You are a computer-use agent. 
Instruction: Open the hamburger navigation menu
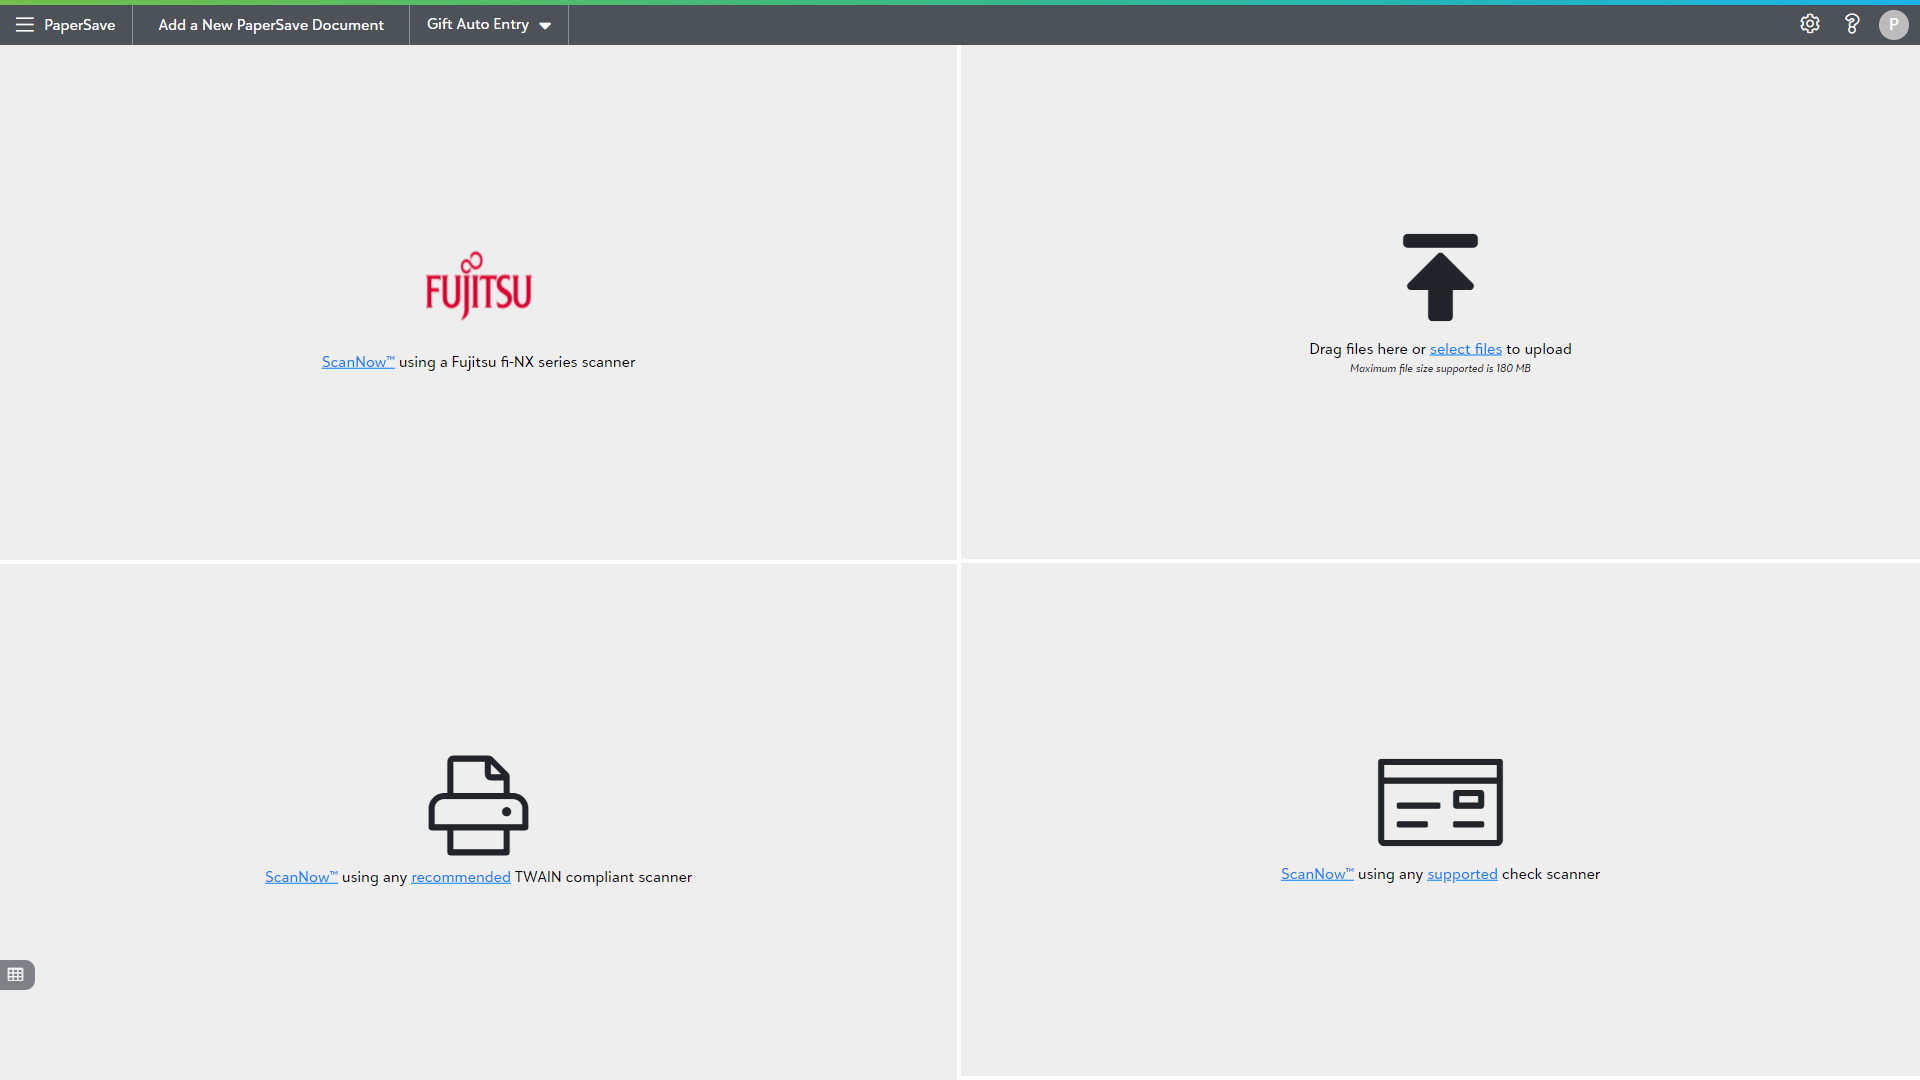click(24, 24)
